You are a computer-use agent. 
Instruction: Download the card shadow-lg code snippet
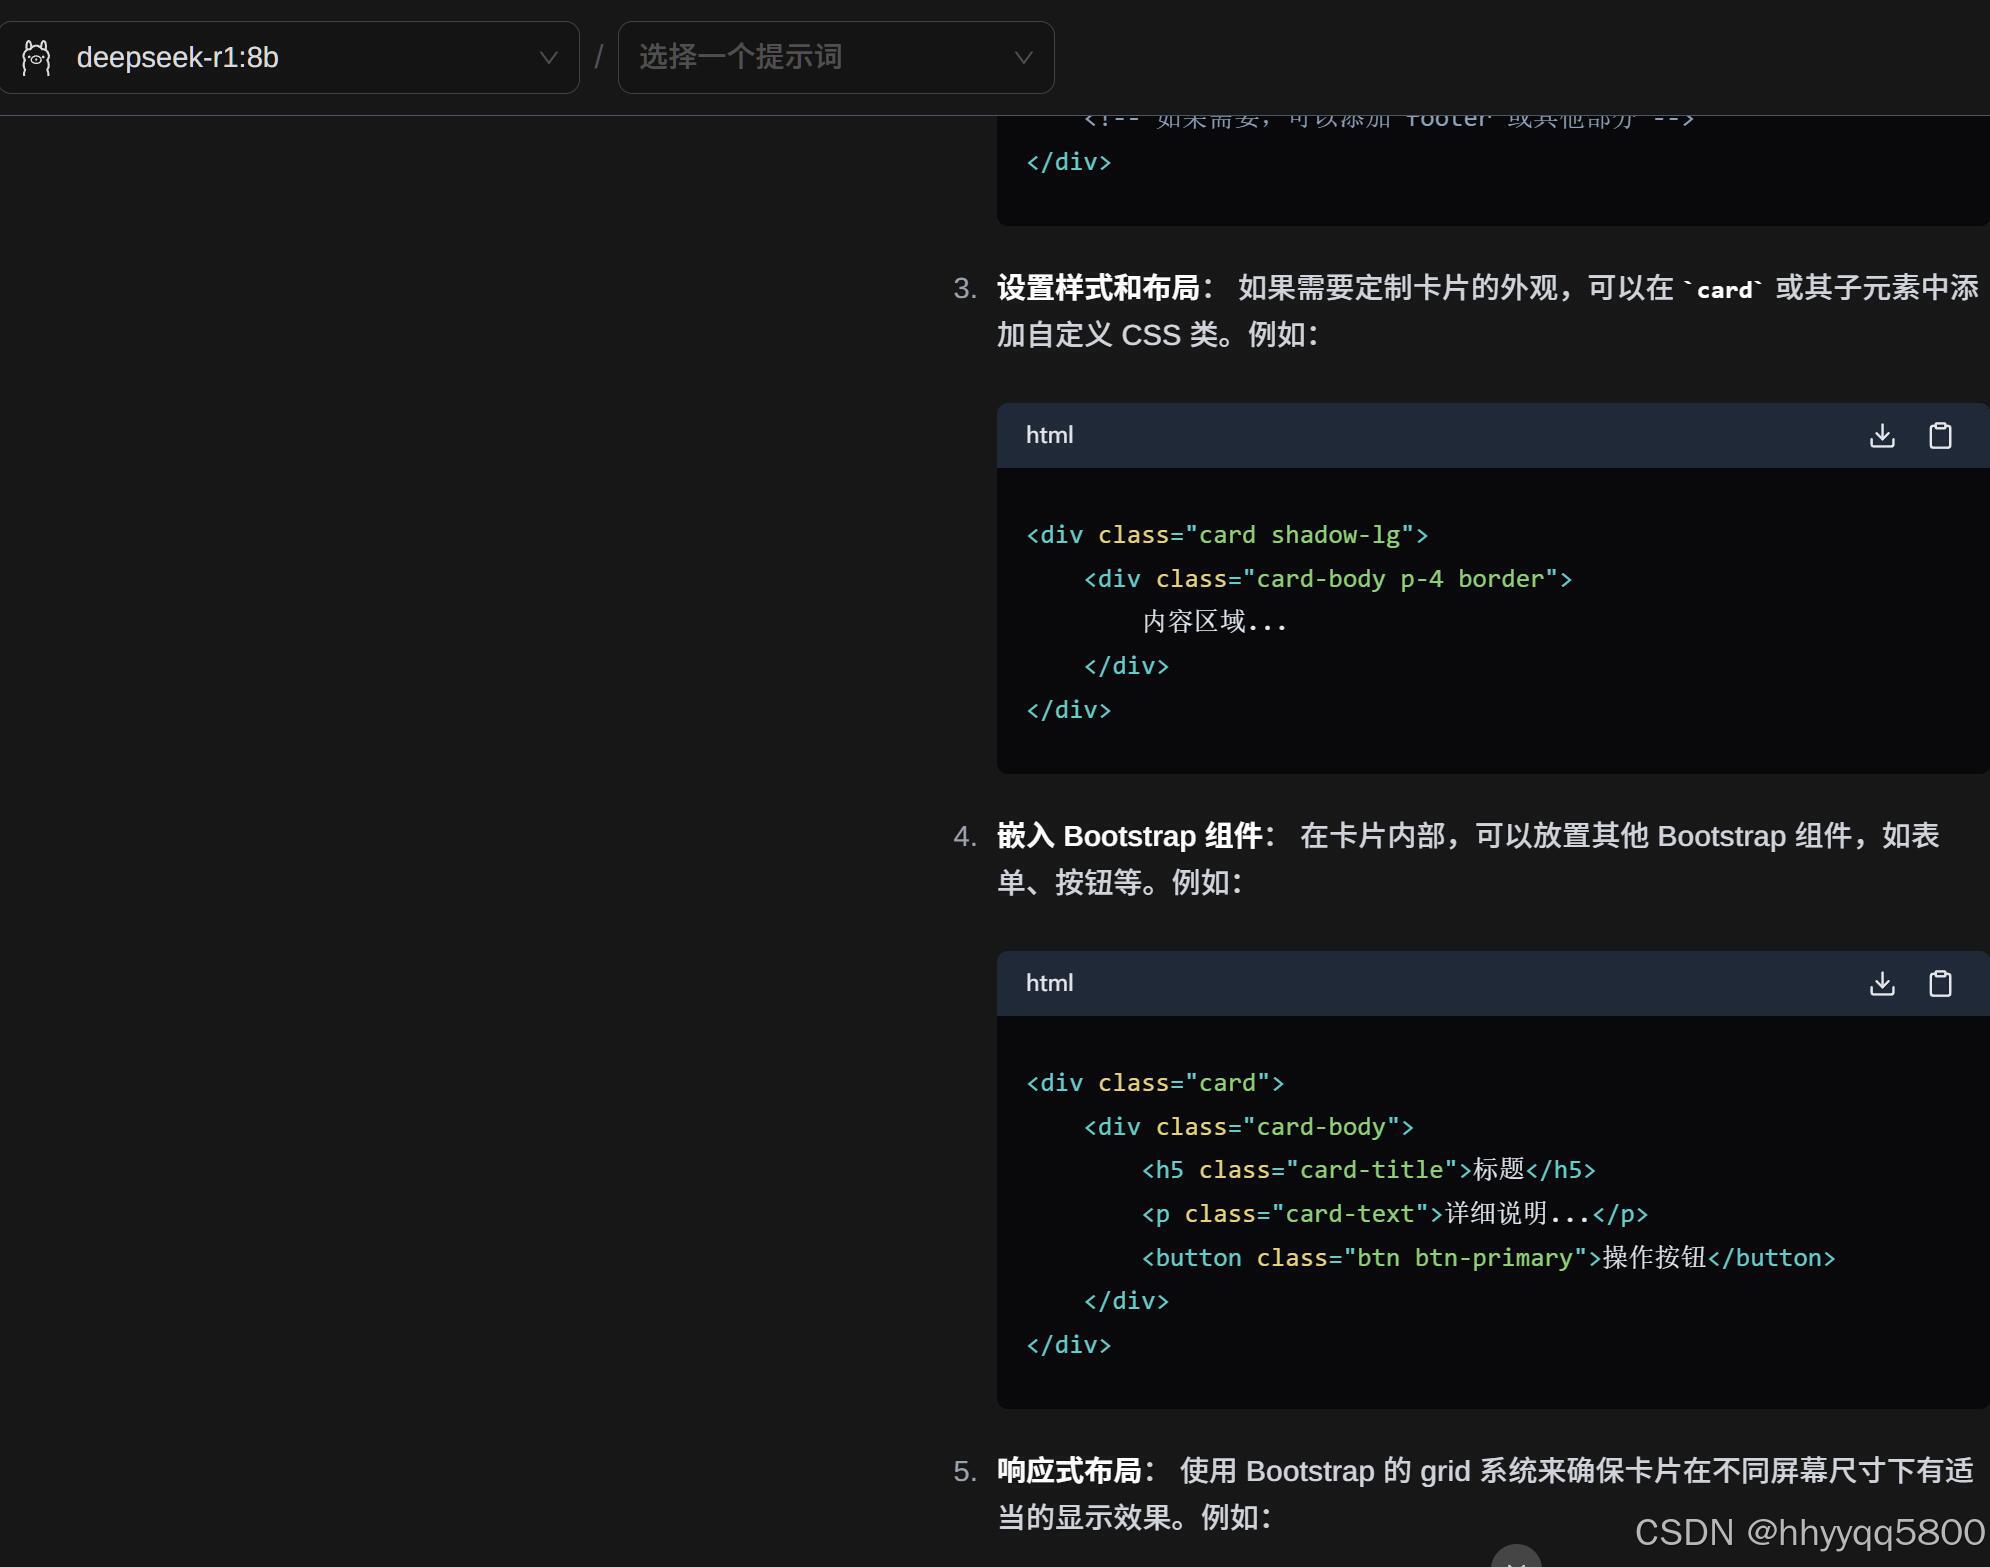1882,436
